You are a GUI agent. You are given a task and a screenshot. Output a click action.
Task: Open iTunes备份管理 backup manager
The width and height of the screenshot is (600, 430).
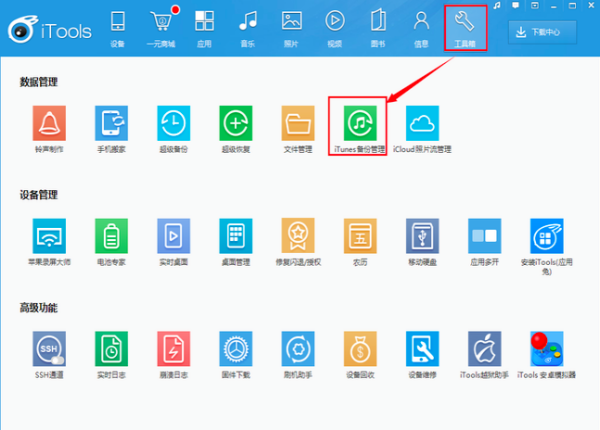tap(360, 123)
